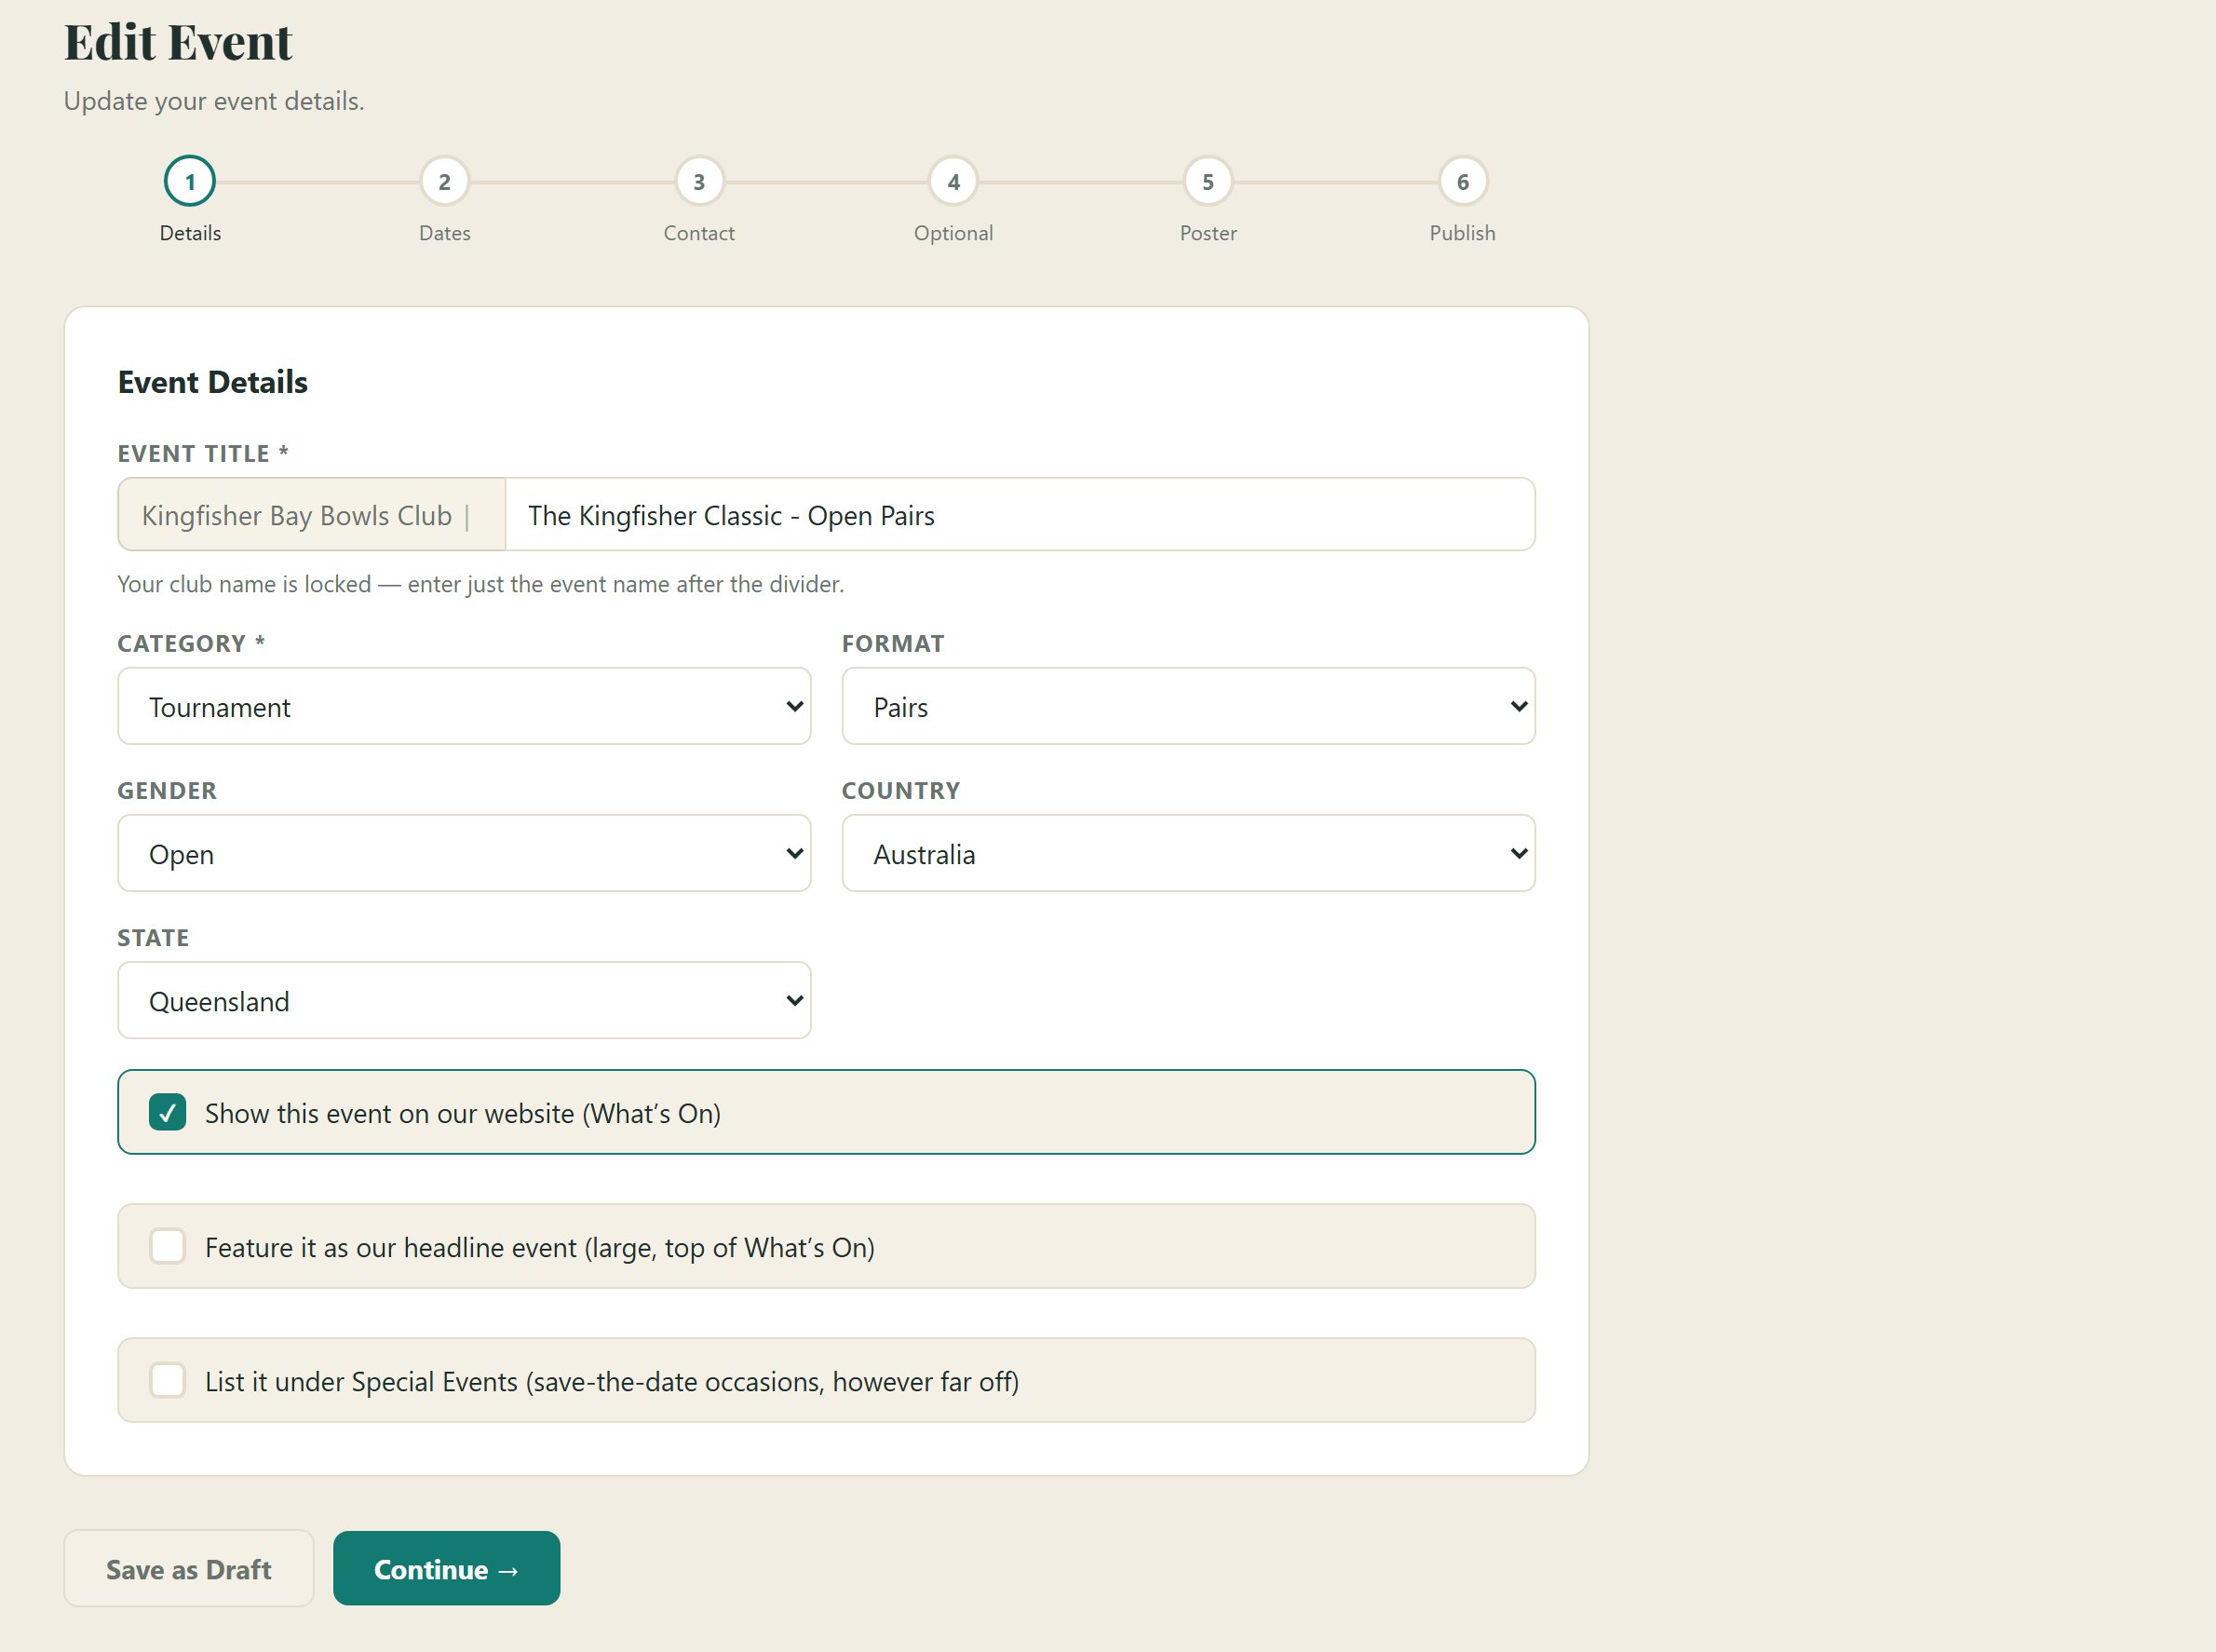Click the 'Your club name is locked' hint
The width and height of the screenshot is (2216, 1652).
click(481, 584)
